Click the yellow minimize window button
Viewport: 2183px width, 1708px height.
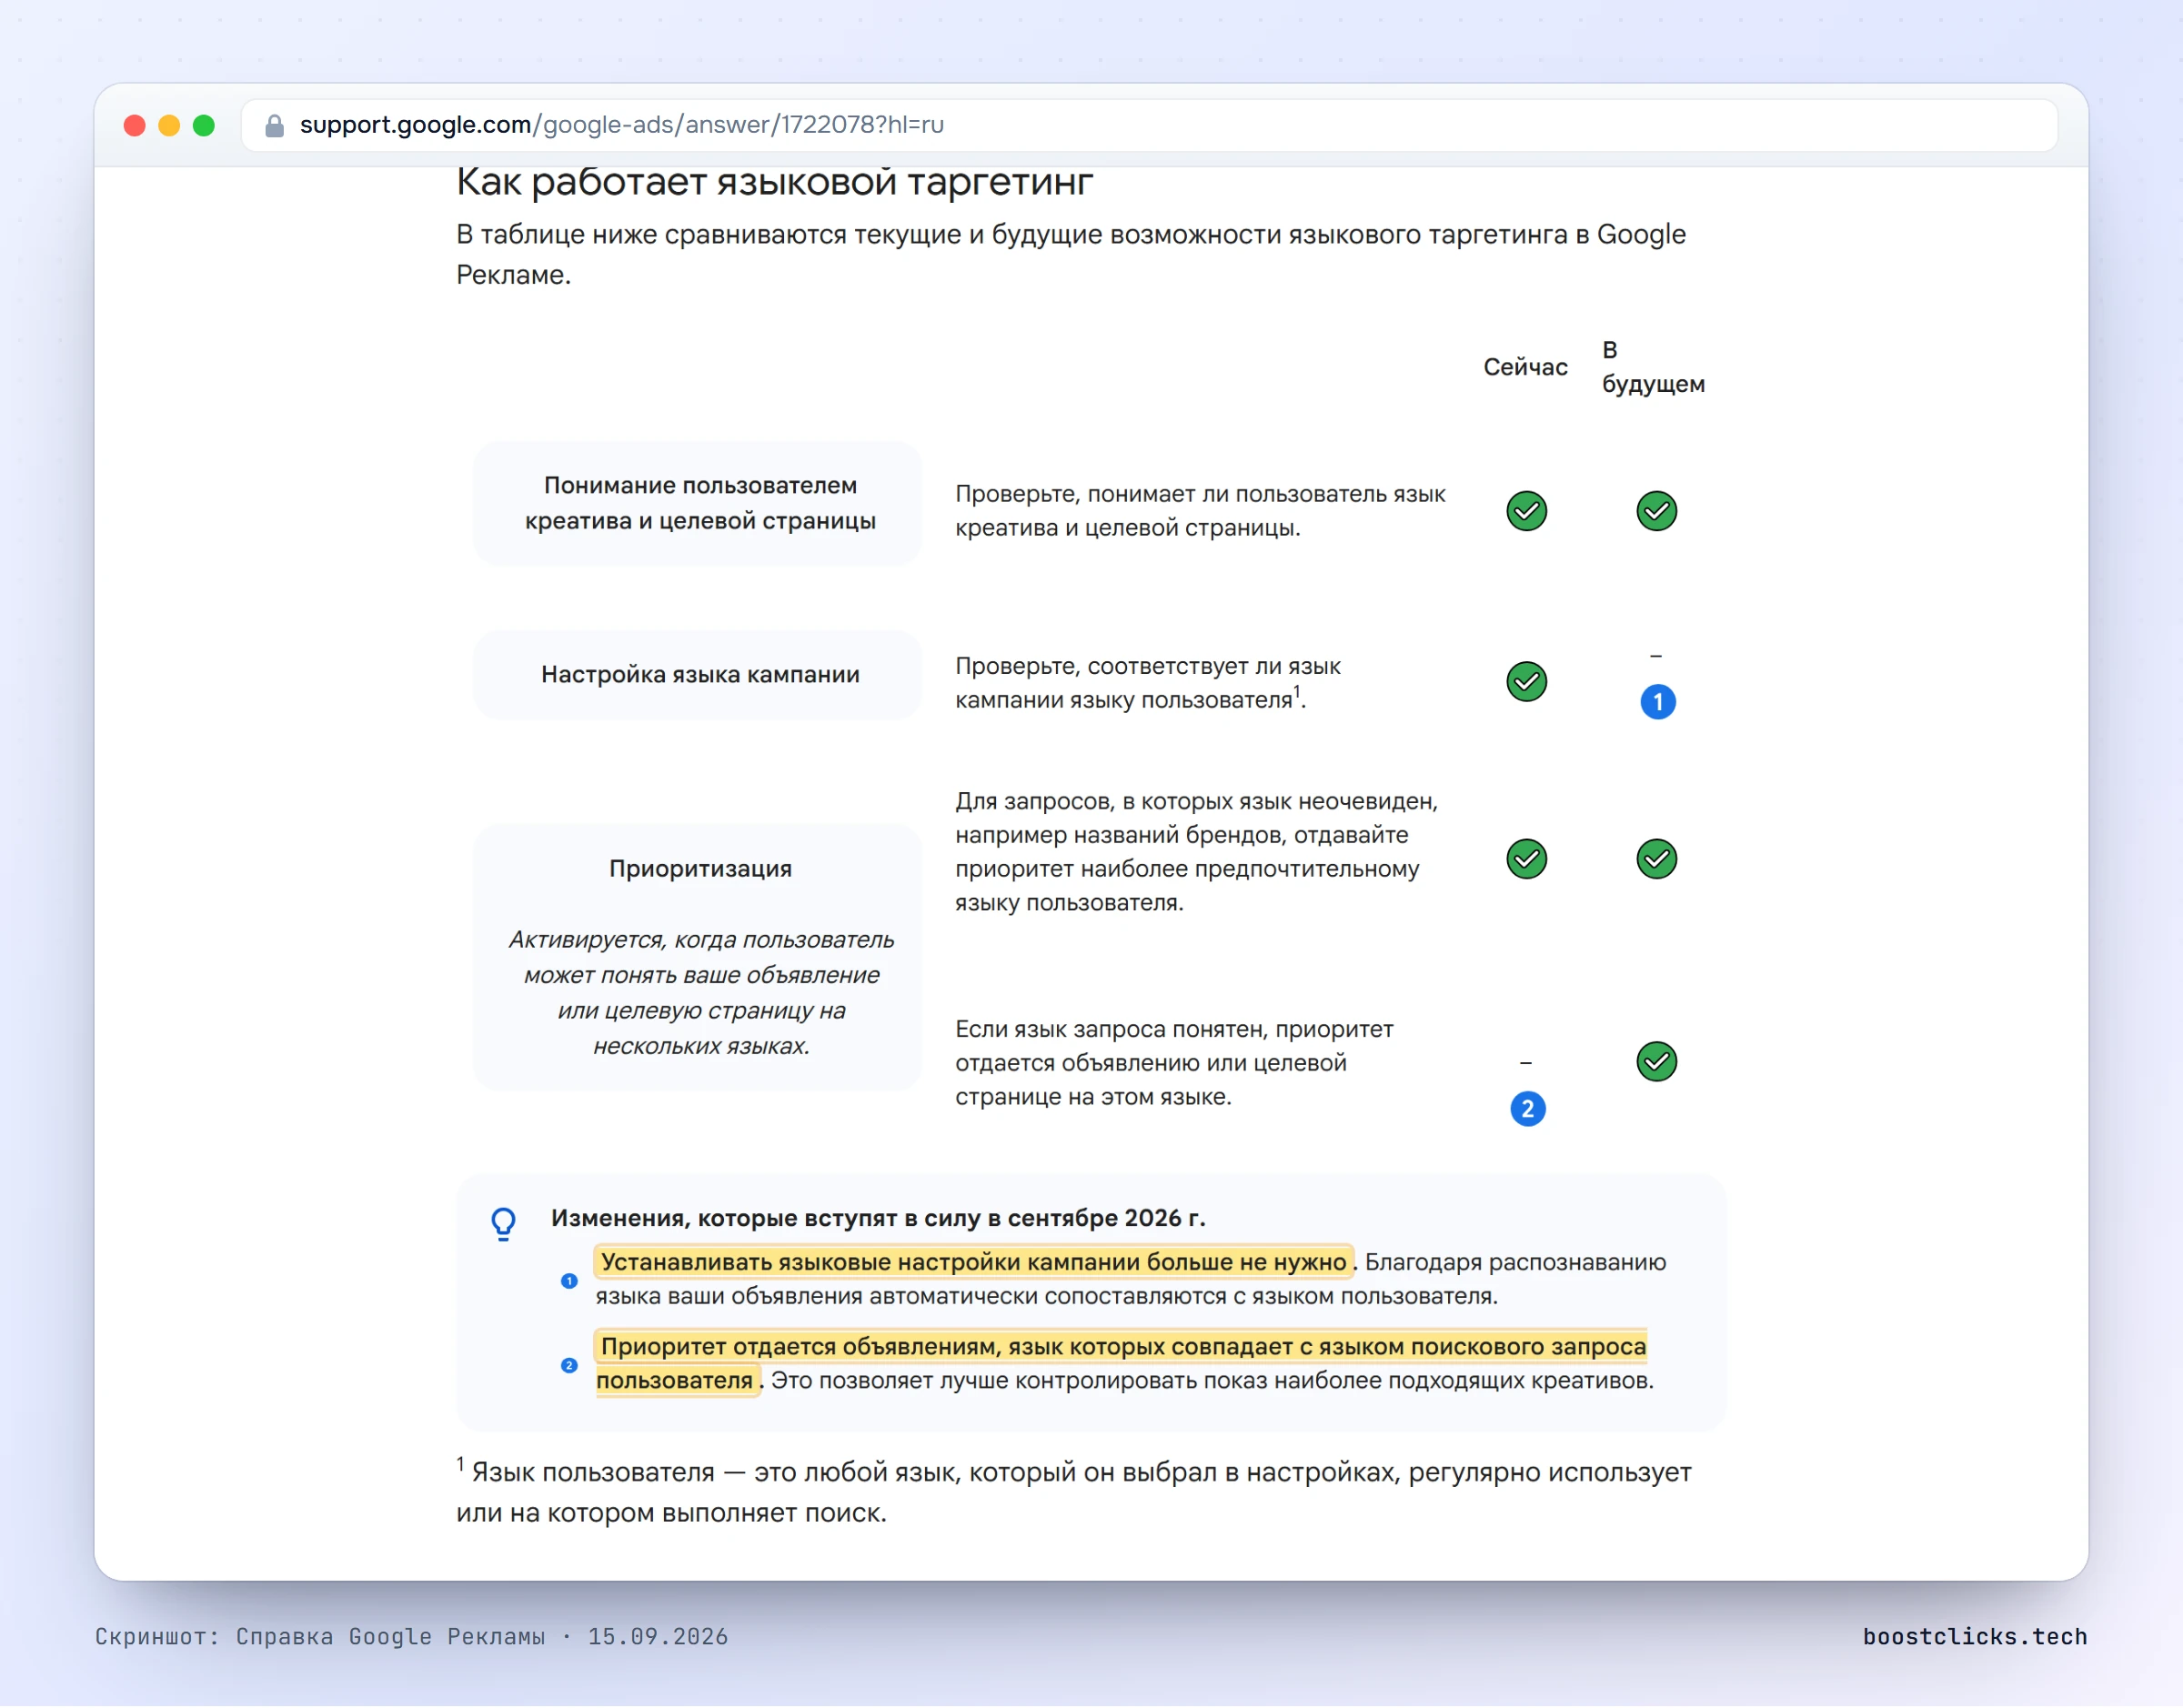coord(169,125)
